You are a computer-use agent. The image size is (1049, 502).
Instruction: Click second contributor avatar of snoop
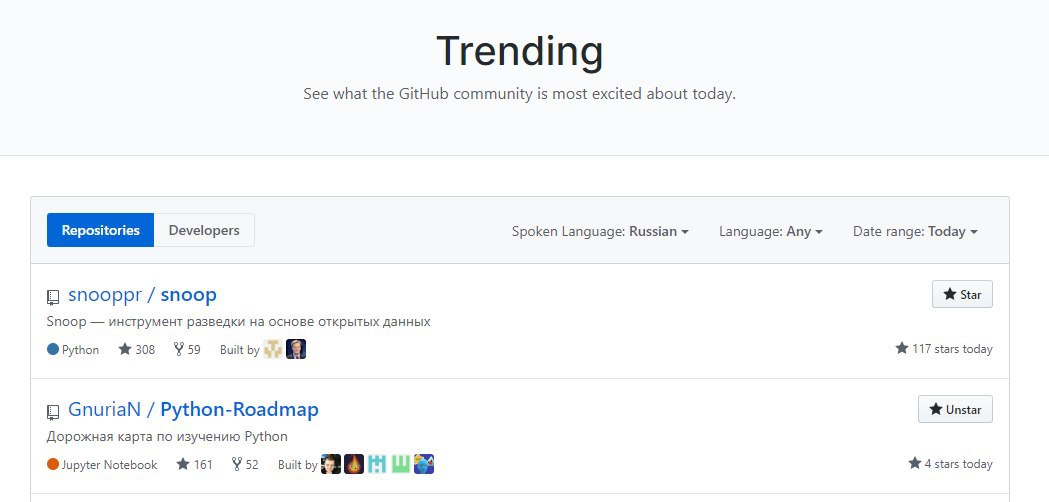click(296, 349)
